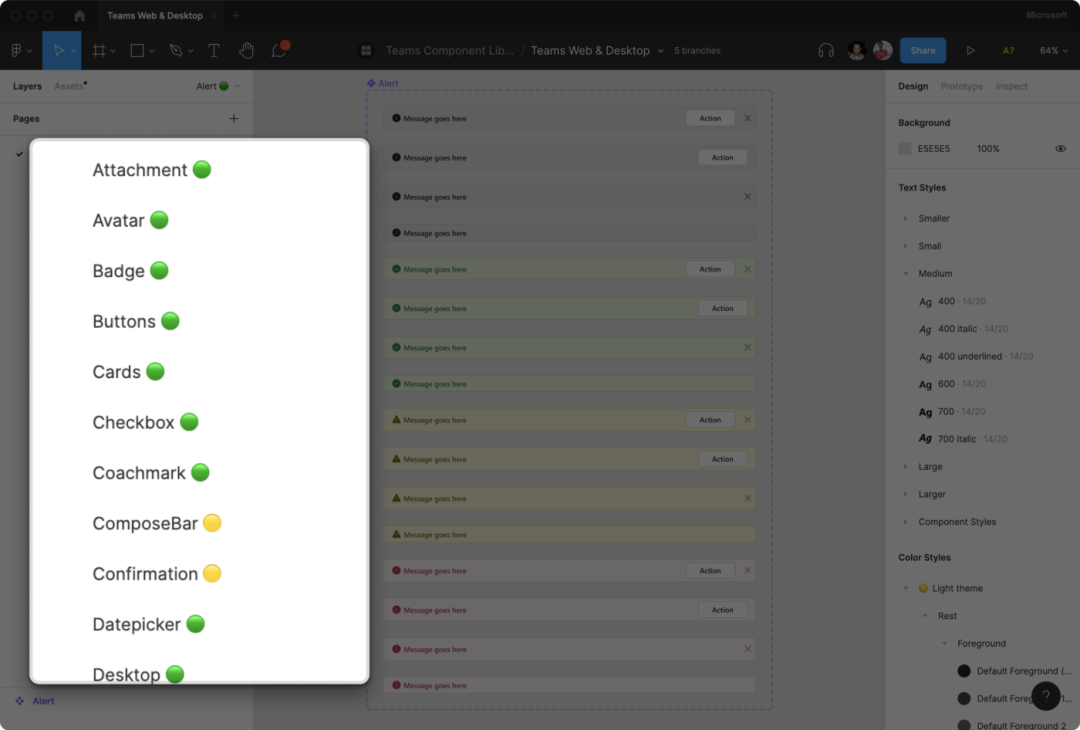Click the missing fonts A? icon

(1008, 50)
